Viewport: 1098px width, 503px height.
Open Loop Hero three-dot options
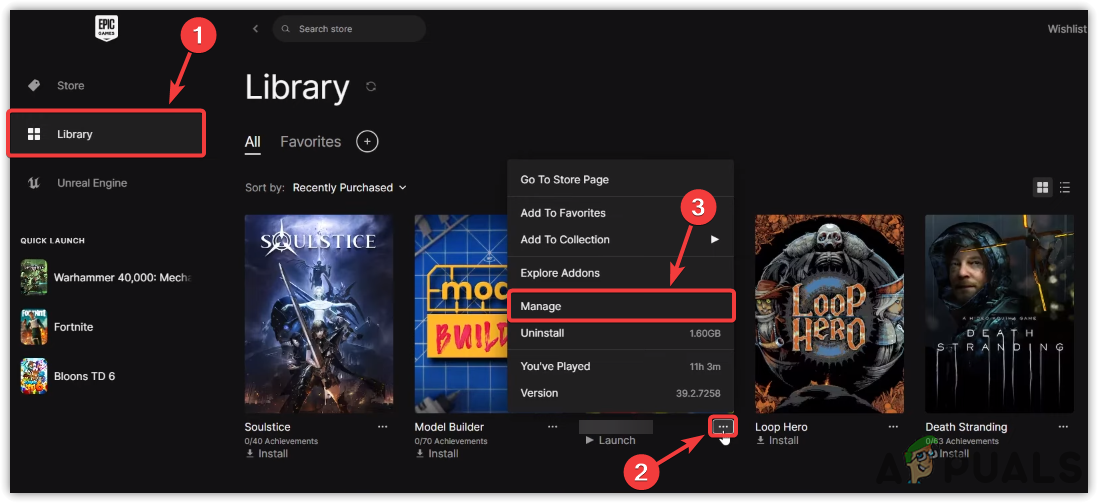(893, 427)
